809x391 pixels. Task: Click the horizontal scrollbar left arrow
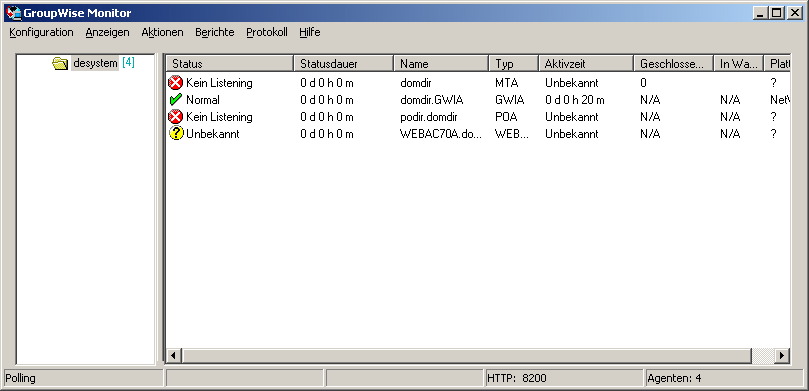pyautogui.click(x=174, y=355)
